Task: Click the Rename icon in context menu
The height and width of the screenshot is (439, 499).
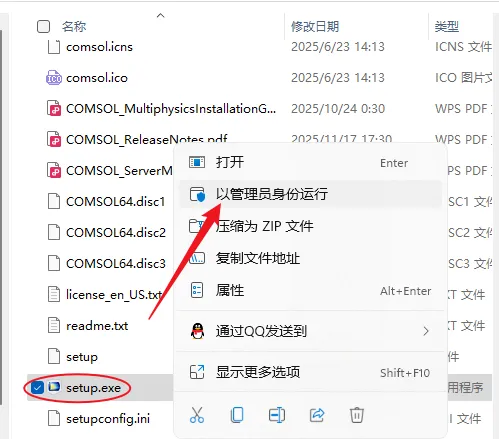Action: click(x=277, y=415)
